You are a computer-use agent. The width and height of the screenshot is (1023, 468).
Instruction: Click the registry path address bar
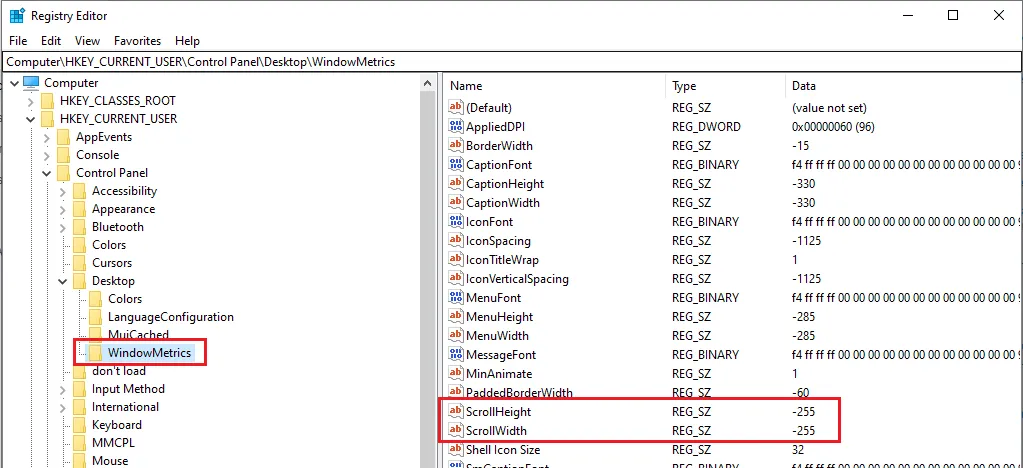(x=510, y=62)
